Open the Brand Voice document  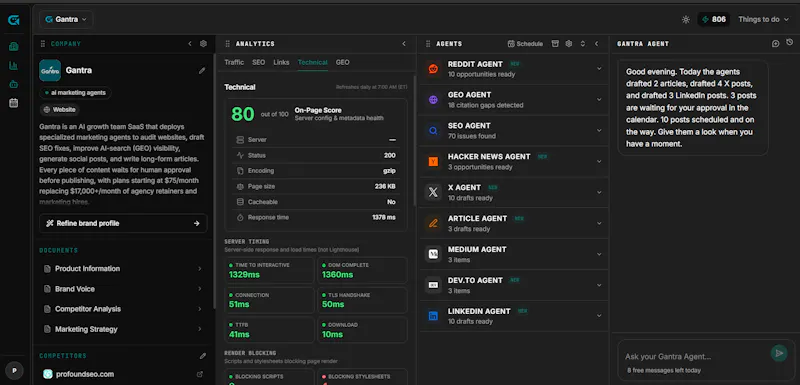(x=123, y=289)
